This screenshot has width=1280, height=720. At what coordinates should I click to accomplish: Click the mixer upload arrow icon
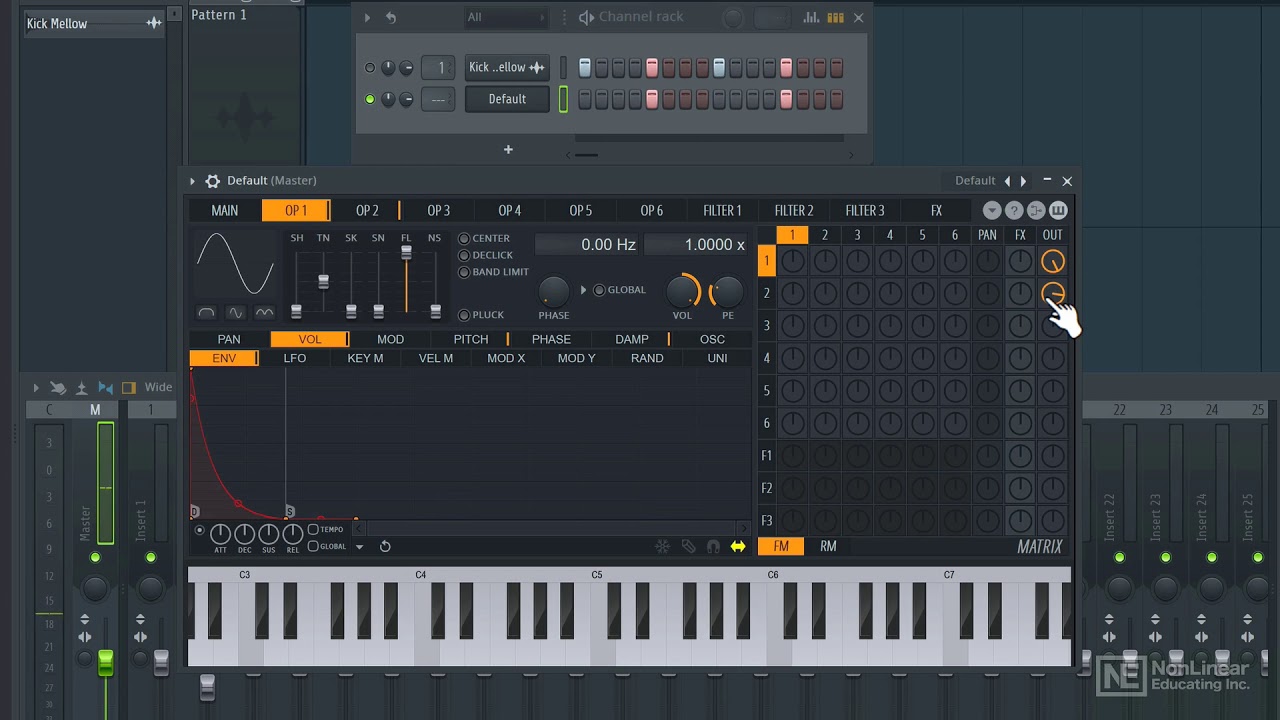[82, 388]
